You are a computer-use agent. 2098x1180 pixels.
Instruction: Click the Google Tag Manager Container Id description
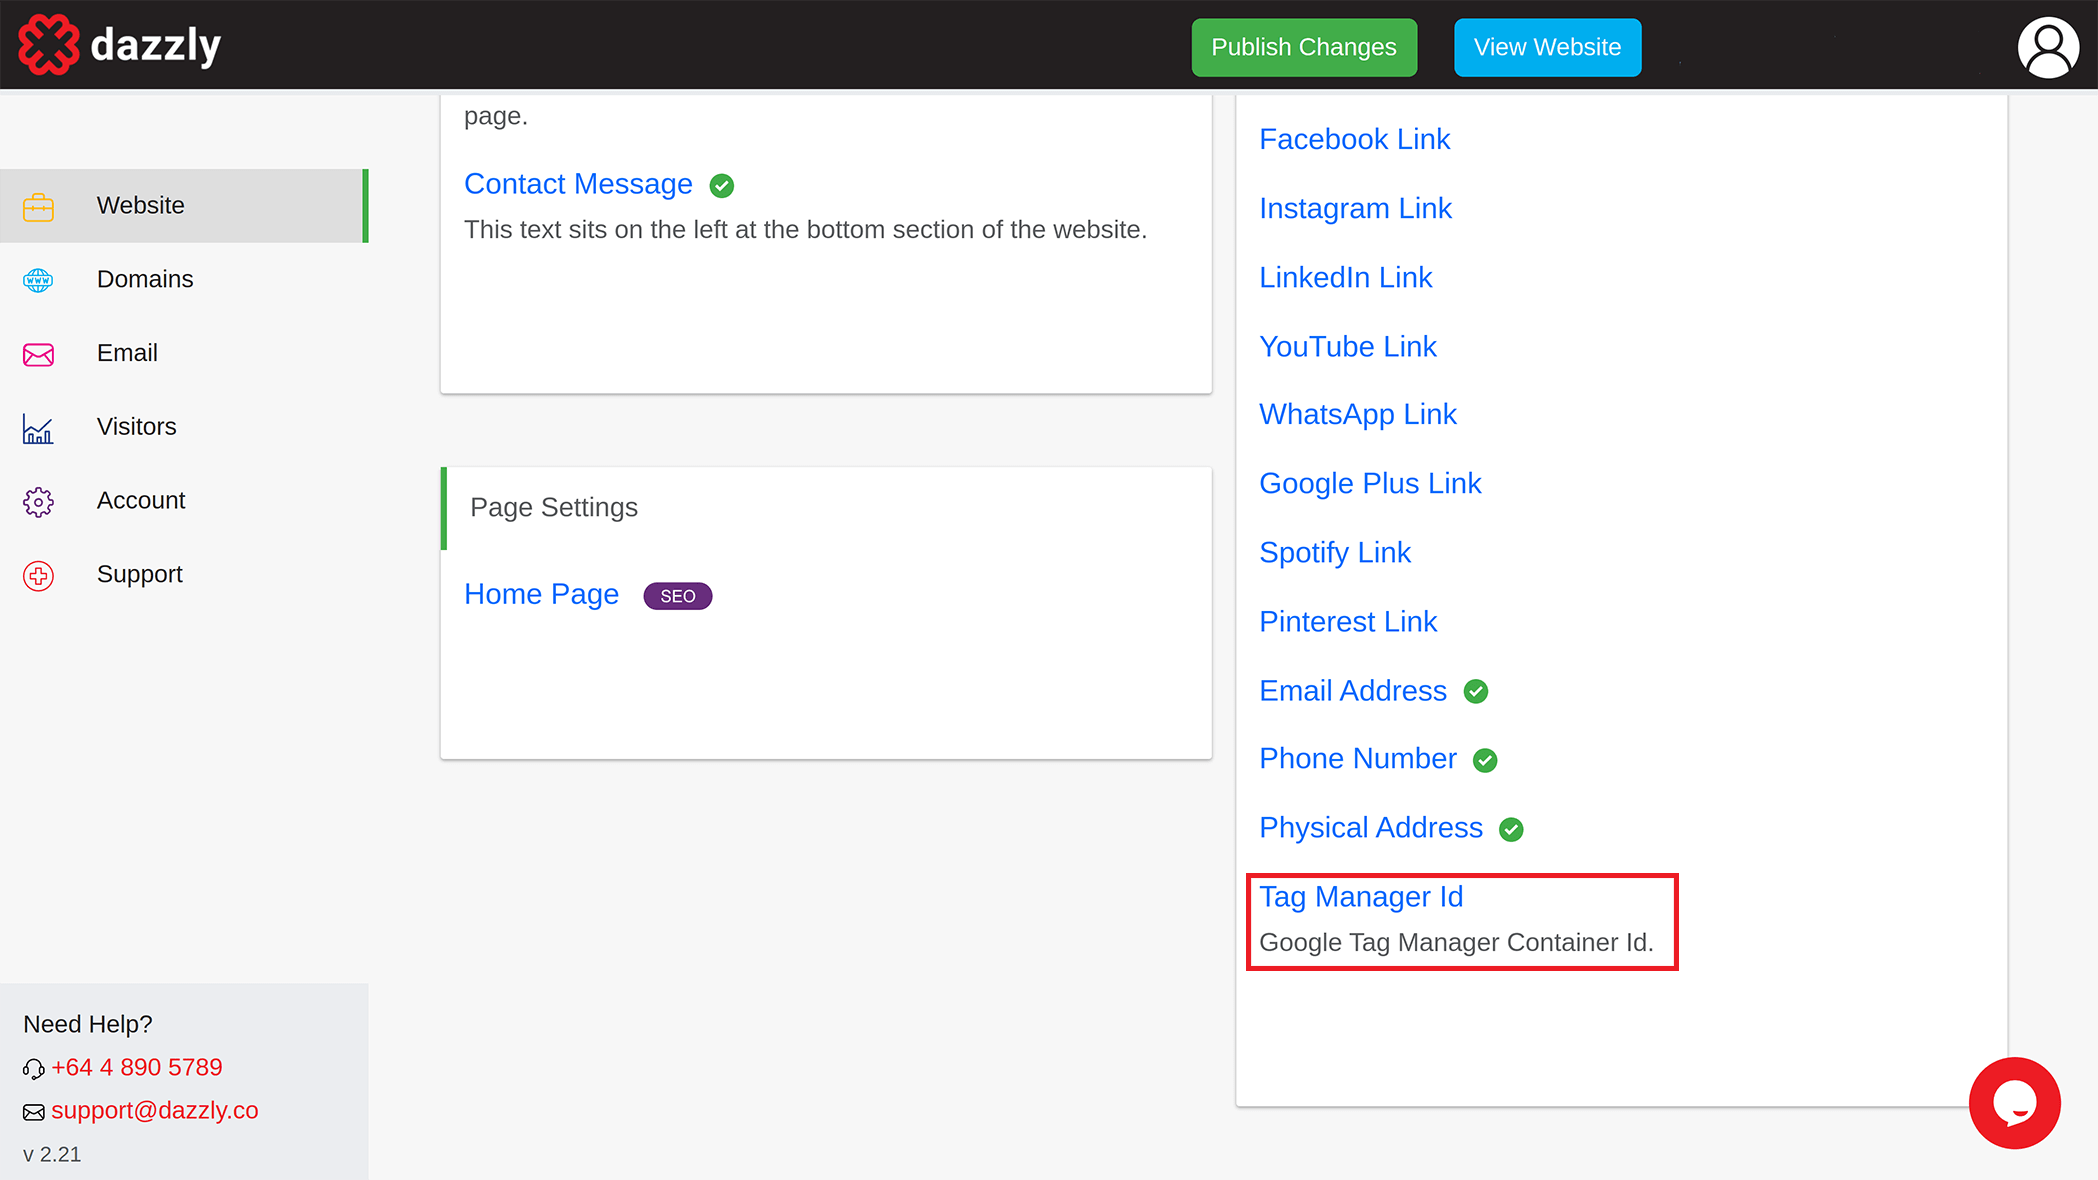point(1456,942)
